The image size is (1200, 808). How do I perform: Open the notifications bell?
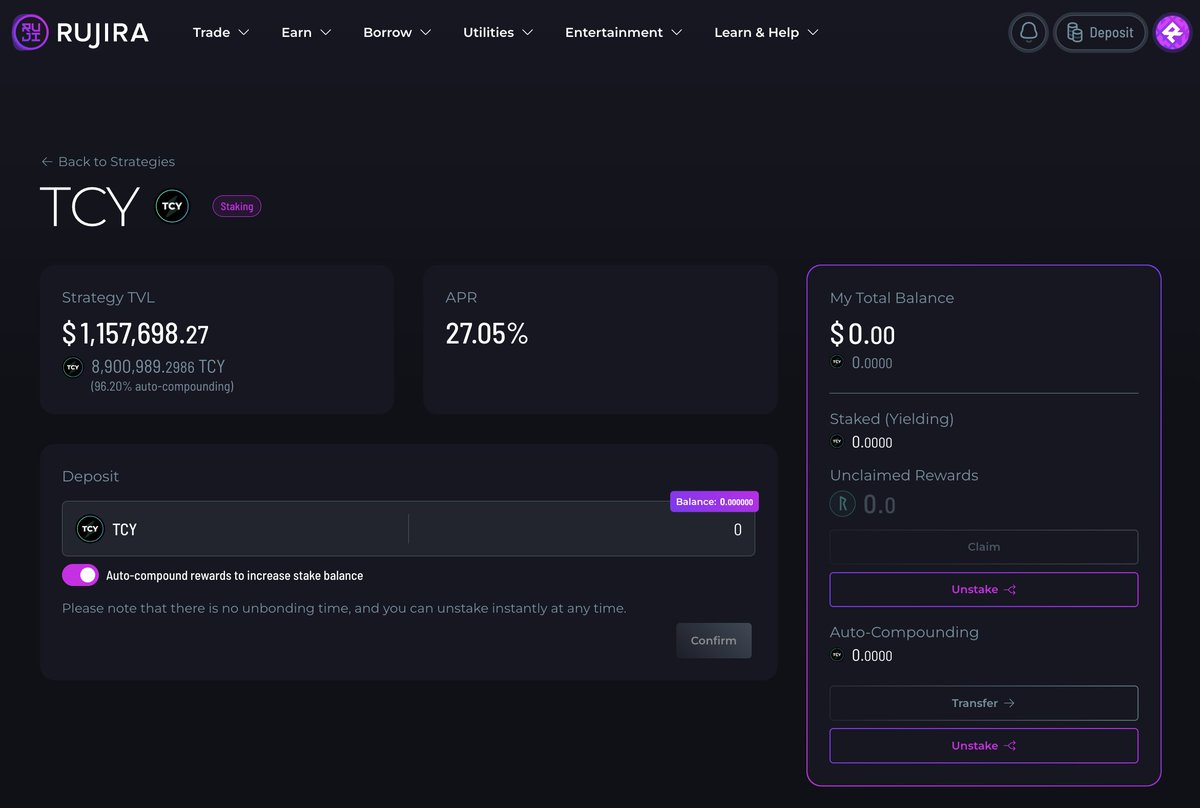tap(1028, 32)
